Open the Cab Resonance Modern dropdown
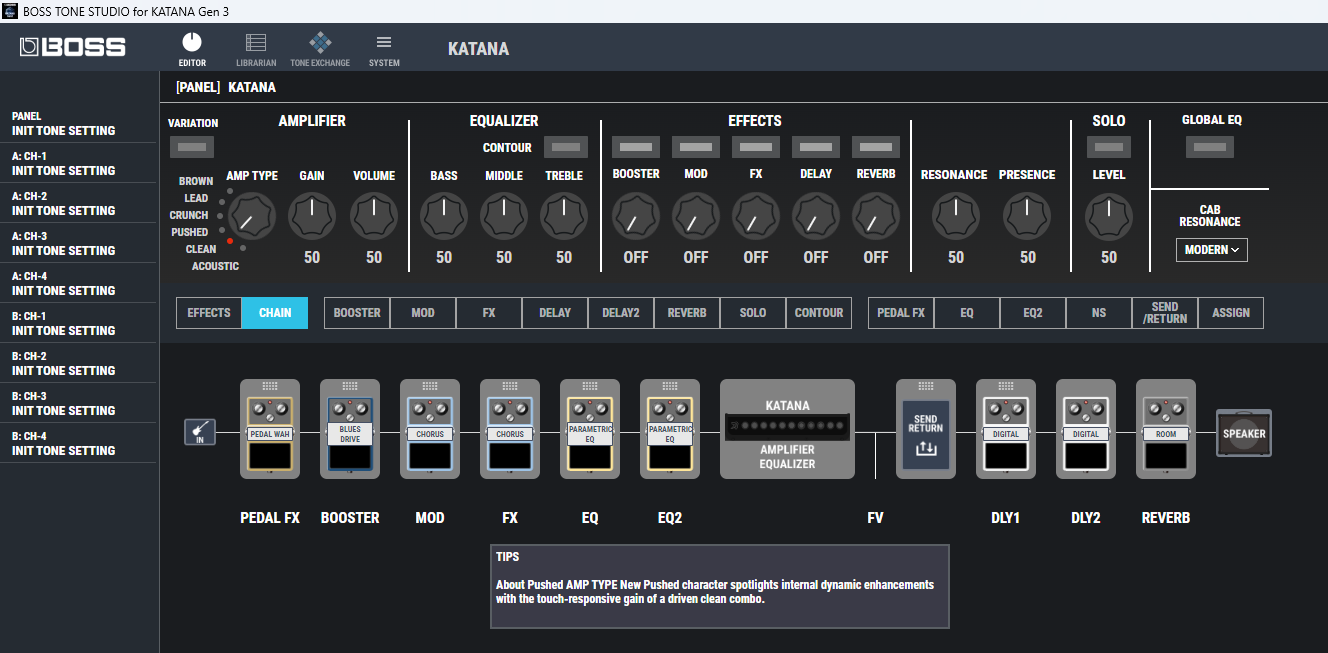 1212,250
